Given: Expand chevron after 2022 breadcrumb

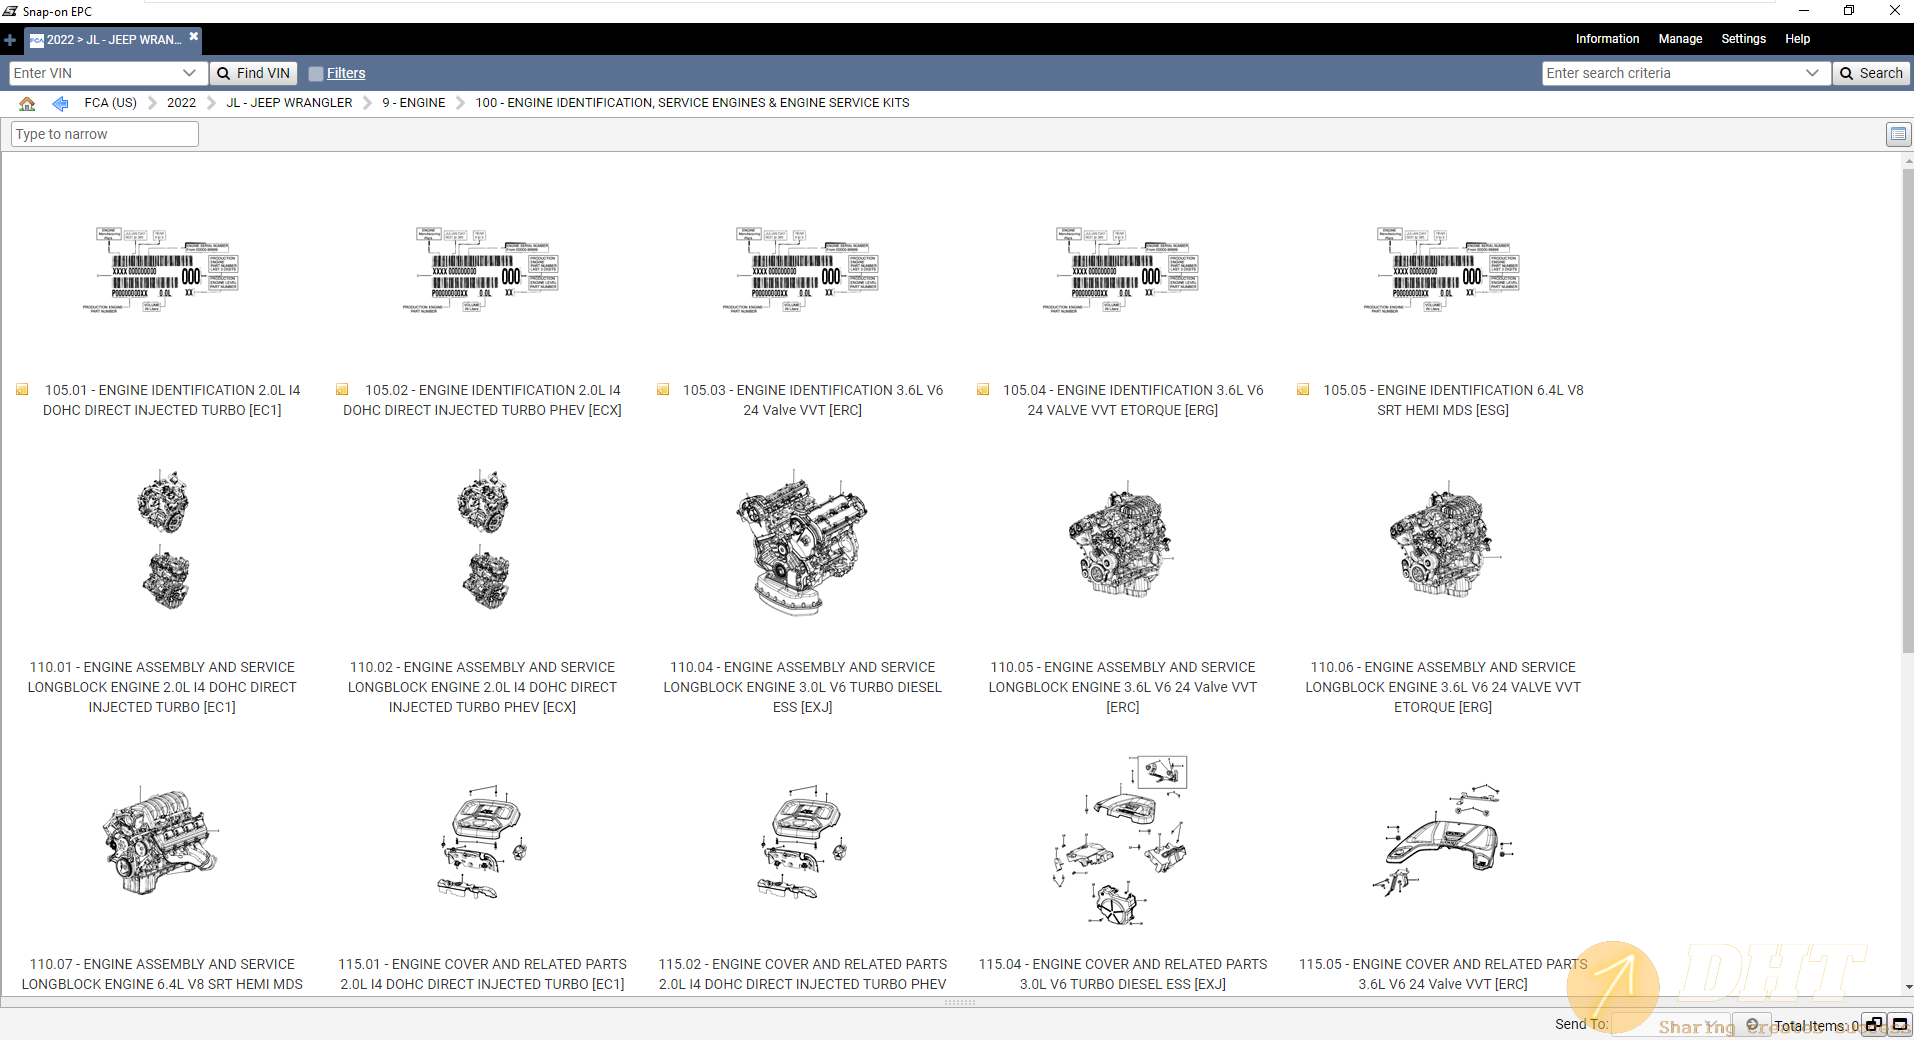Looking at the screenshot, I should point(211,103).
